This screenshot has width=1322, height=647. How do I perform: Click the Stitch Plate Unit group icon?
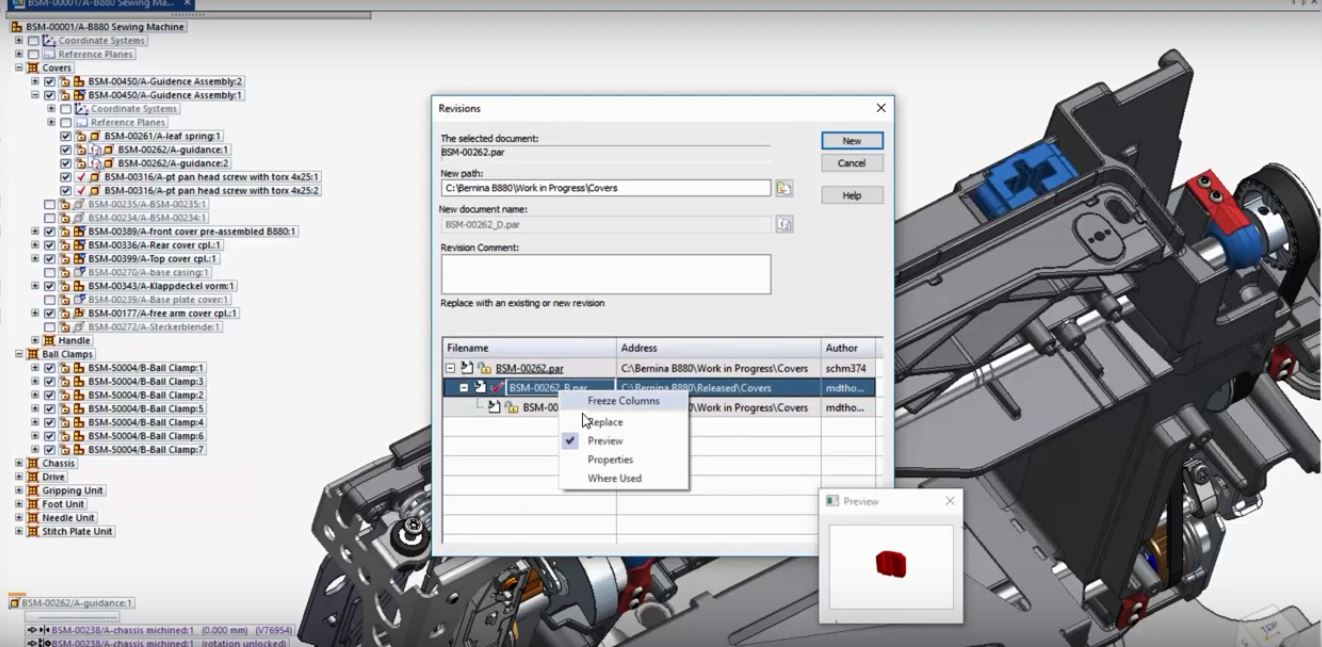[x=32, y=532]
